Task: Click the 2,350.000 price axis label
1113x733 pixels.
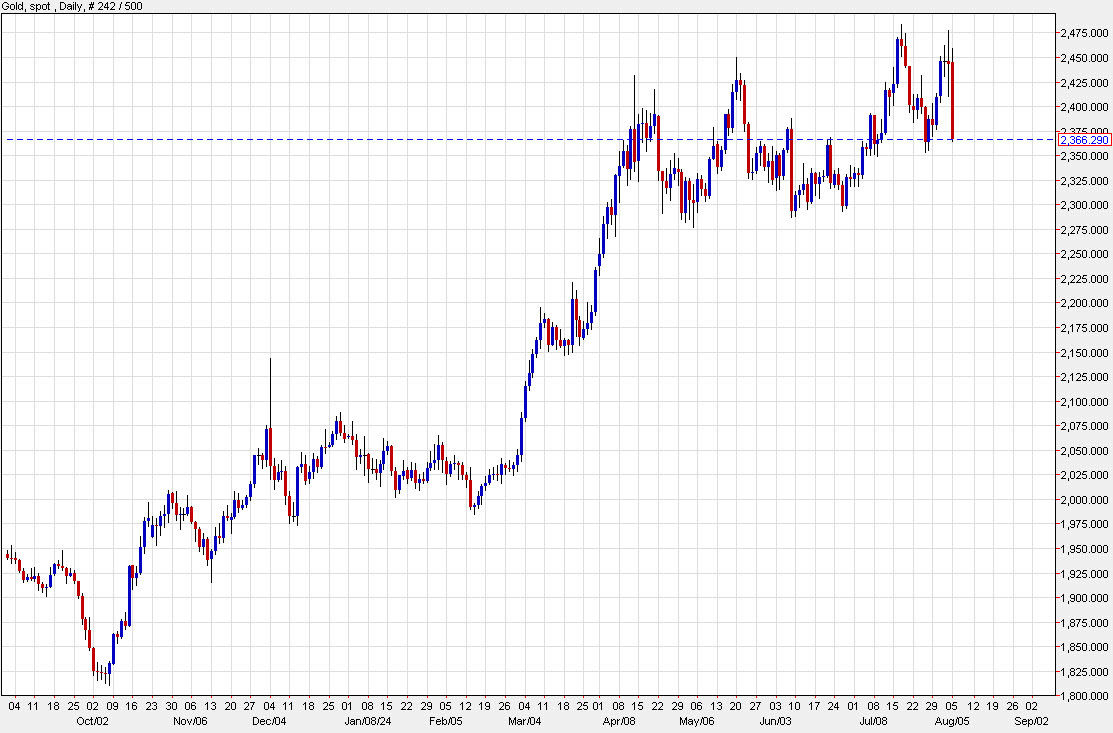Action: 1084,156
